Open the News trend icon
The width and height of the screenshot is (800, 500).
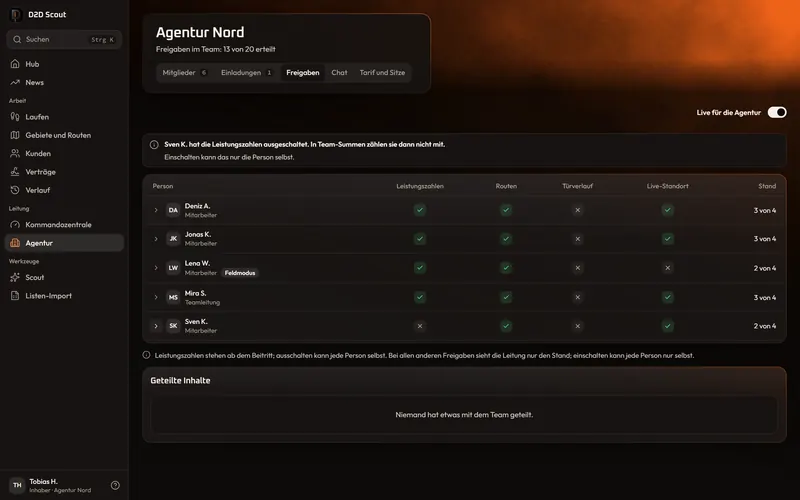coord(15,82)
